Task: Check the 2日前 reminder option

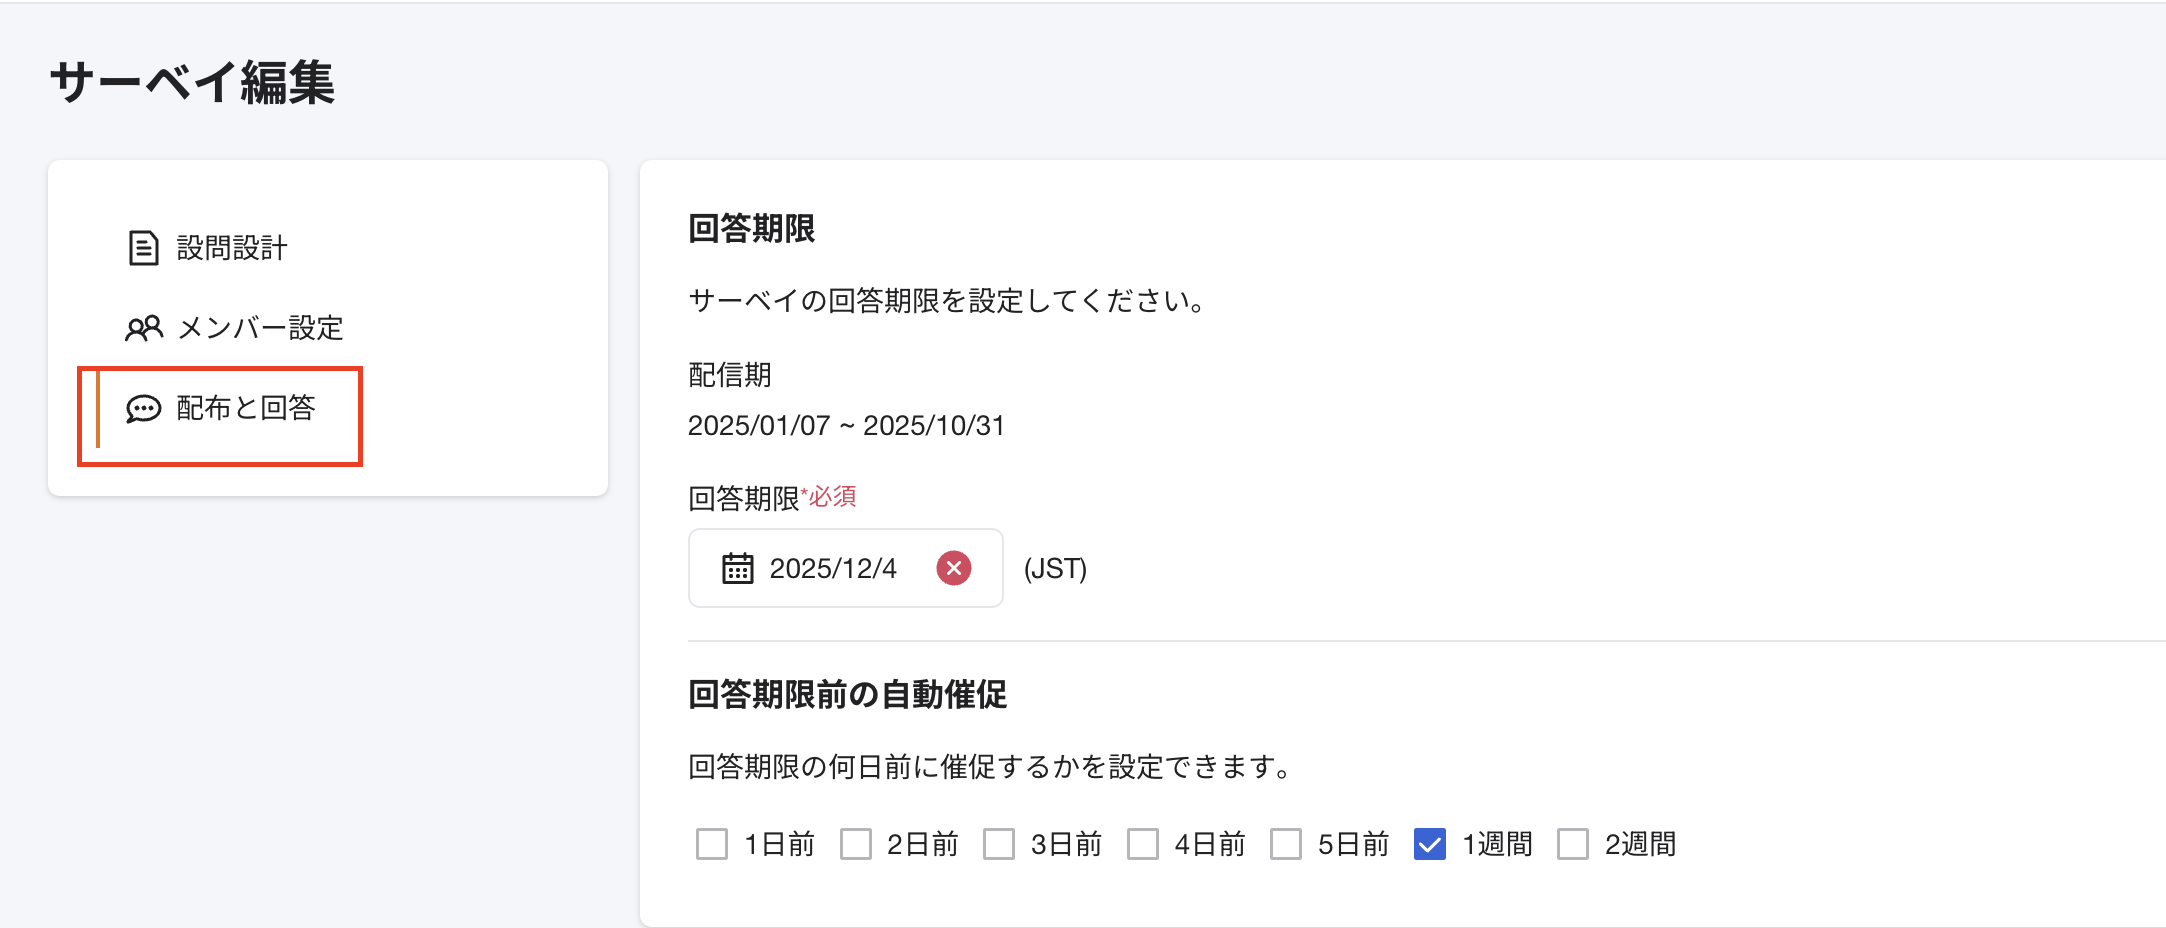Action: tap(856, 844)
